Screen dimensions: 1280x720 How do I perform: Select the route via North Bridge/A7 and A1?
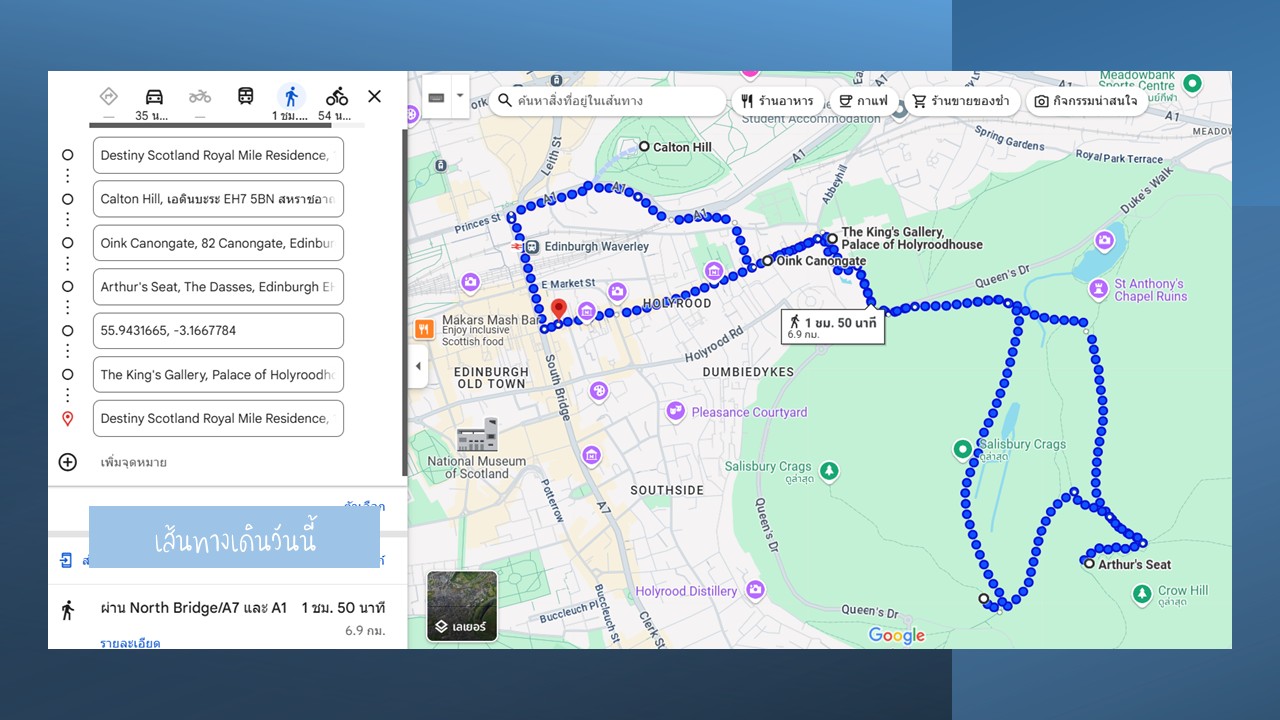(227, 617)
